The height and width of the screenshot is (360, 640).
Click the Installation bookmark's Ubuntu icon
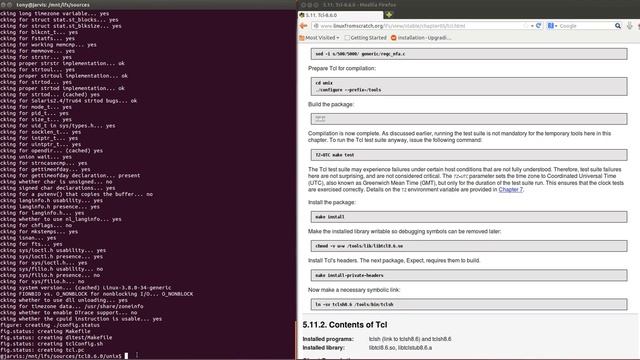tap(394, 38)
